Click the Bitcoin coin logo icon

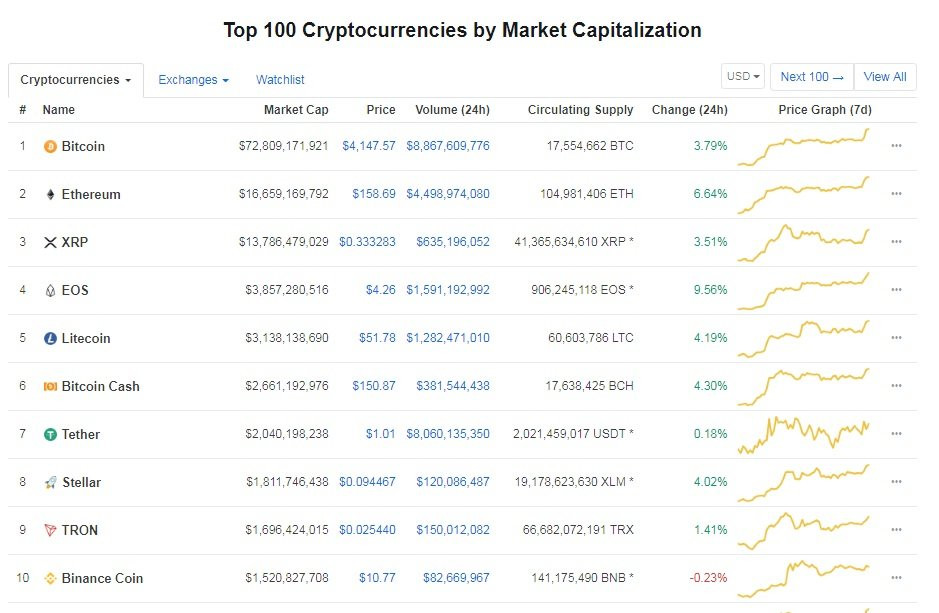(x=50, y=147)
